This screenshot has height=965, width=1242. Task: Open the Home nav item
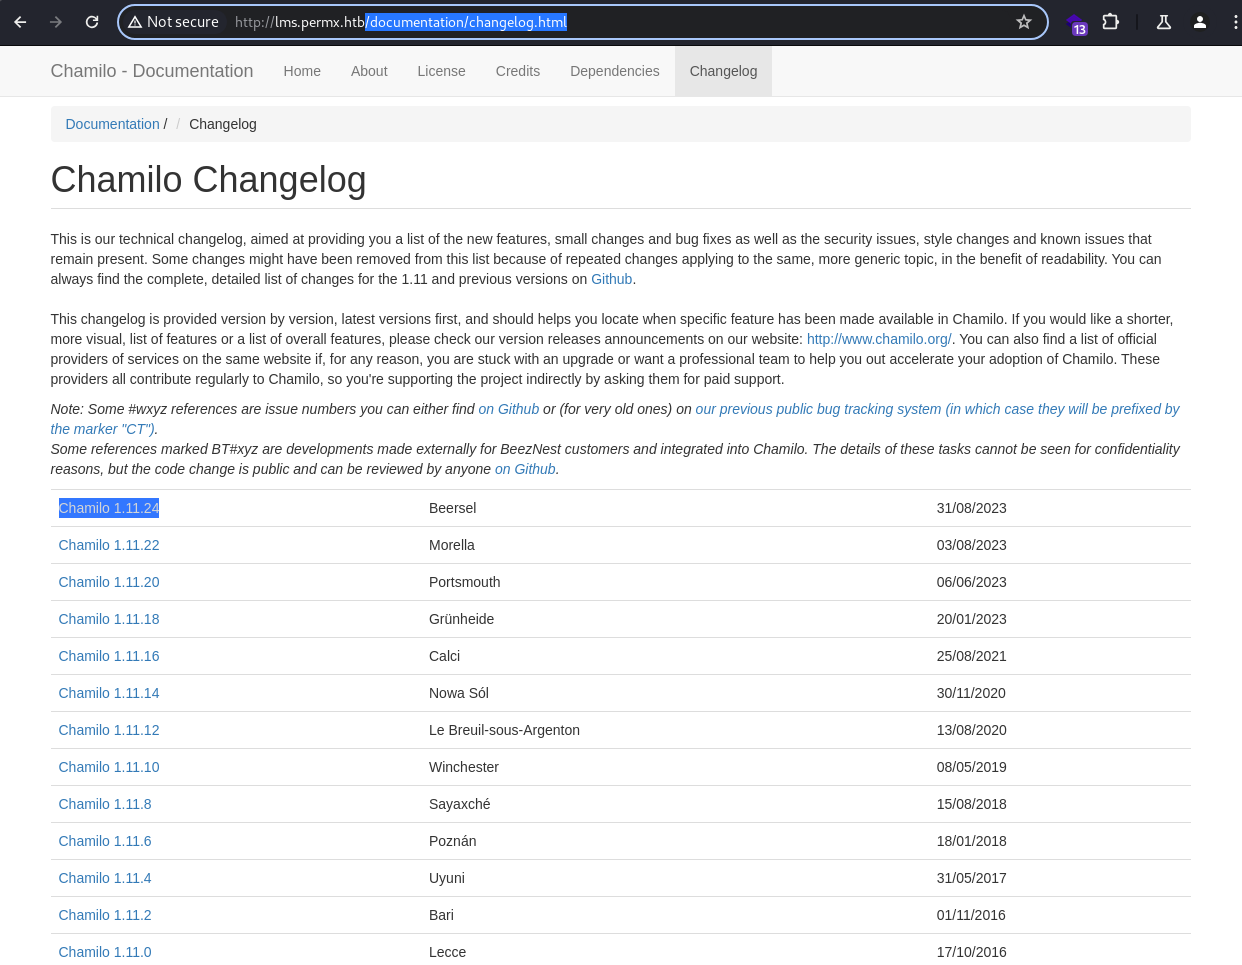(302, 71)
